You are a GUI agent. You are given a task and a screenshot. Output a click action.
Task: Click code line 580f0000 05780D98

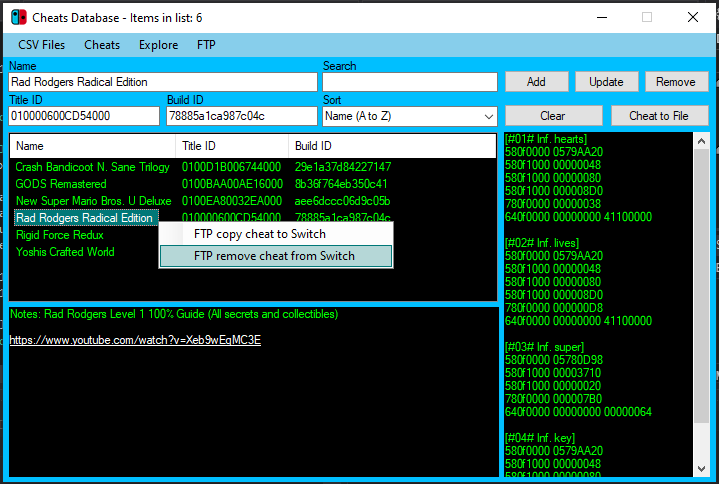tap(554, 360)
